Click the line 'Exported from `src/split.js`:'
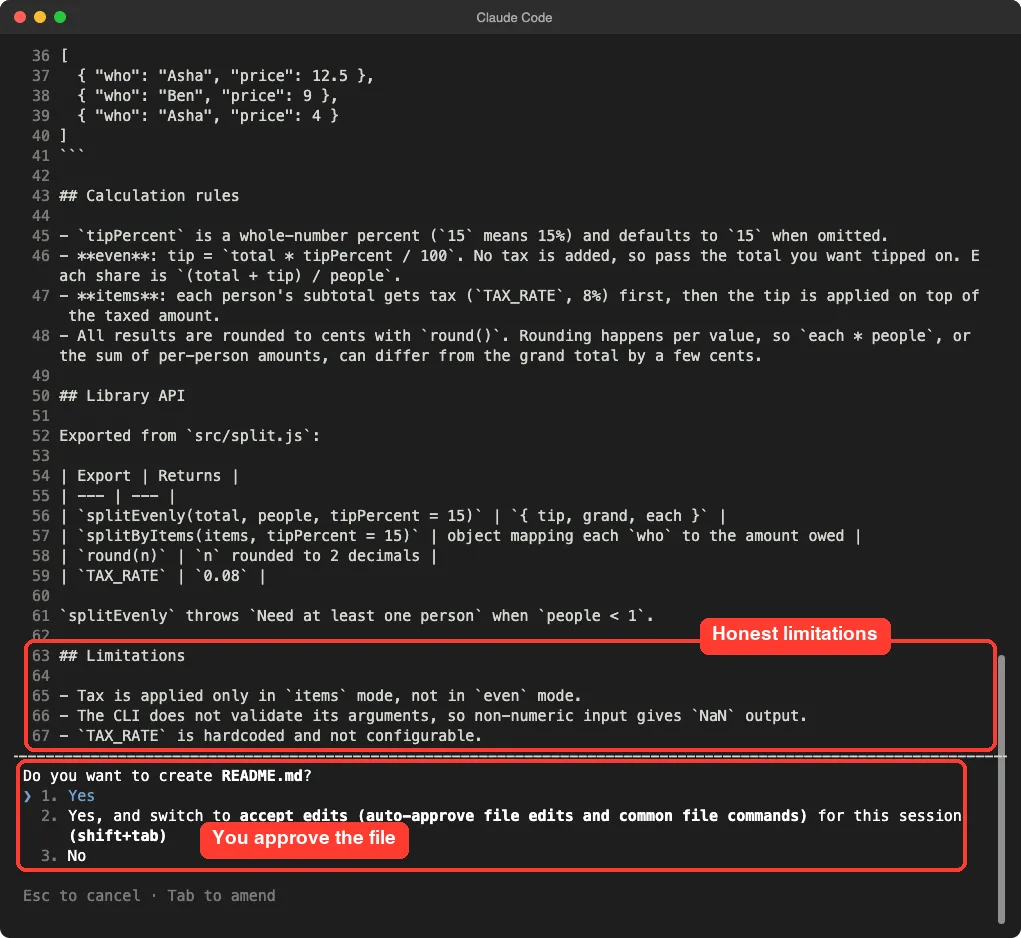Image resolution: width=1021 pixels, height=938 pixels. pos(189,435)
